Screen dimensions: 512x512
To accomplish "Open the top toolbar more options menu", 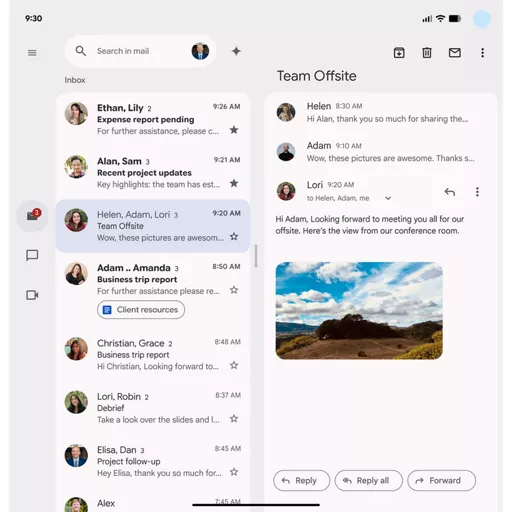I will pyautogui.click(x=482, y=53).
